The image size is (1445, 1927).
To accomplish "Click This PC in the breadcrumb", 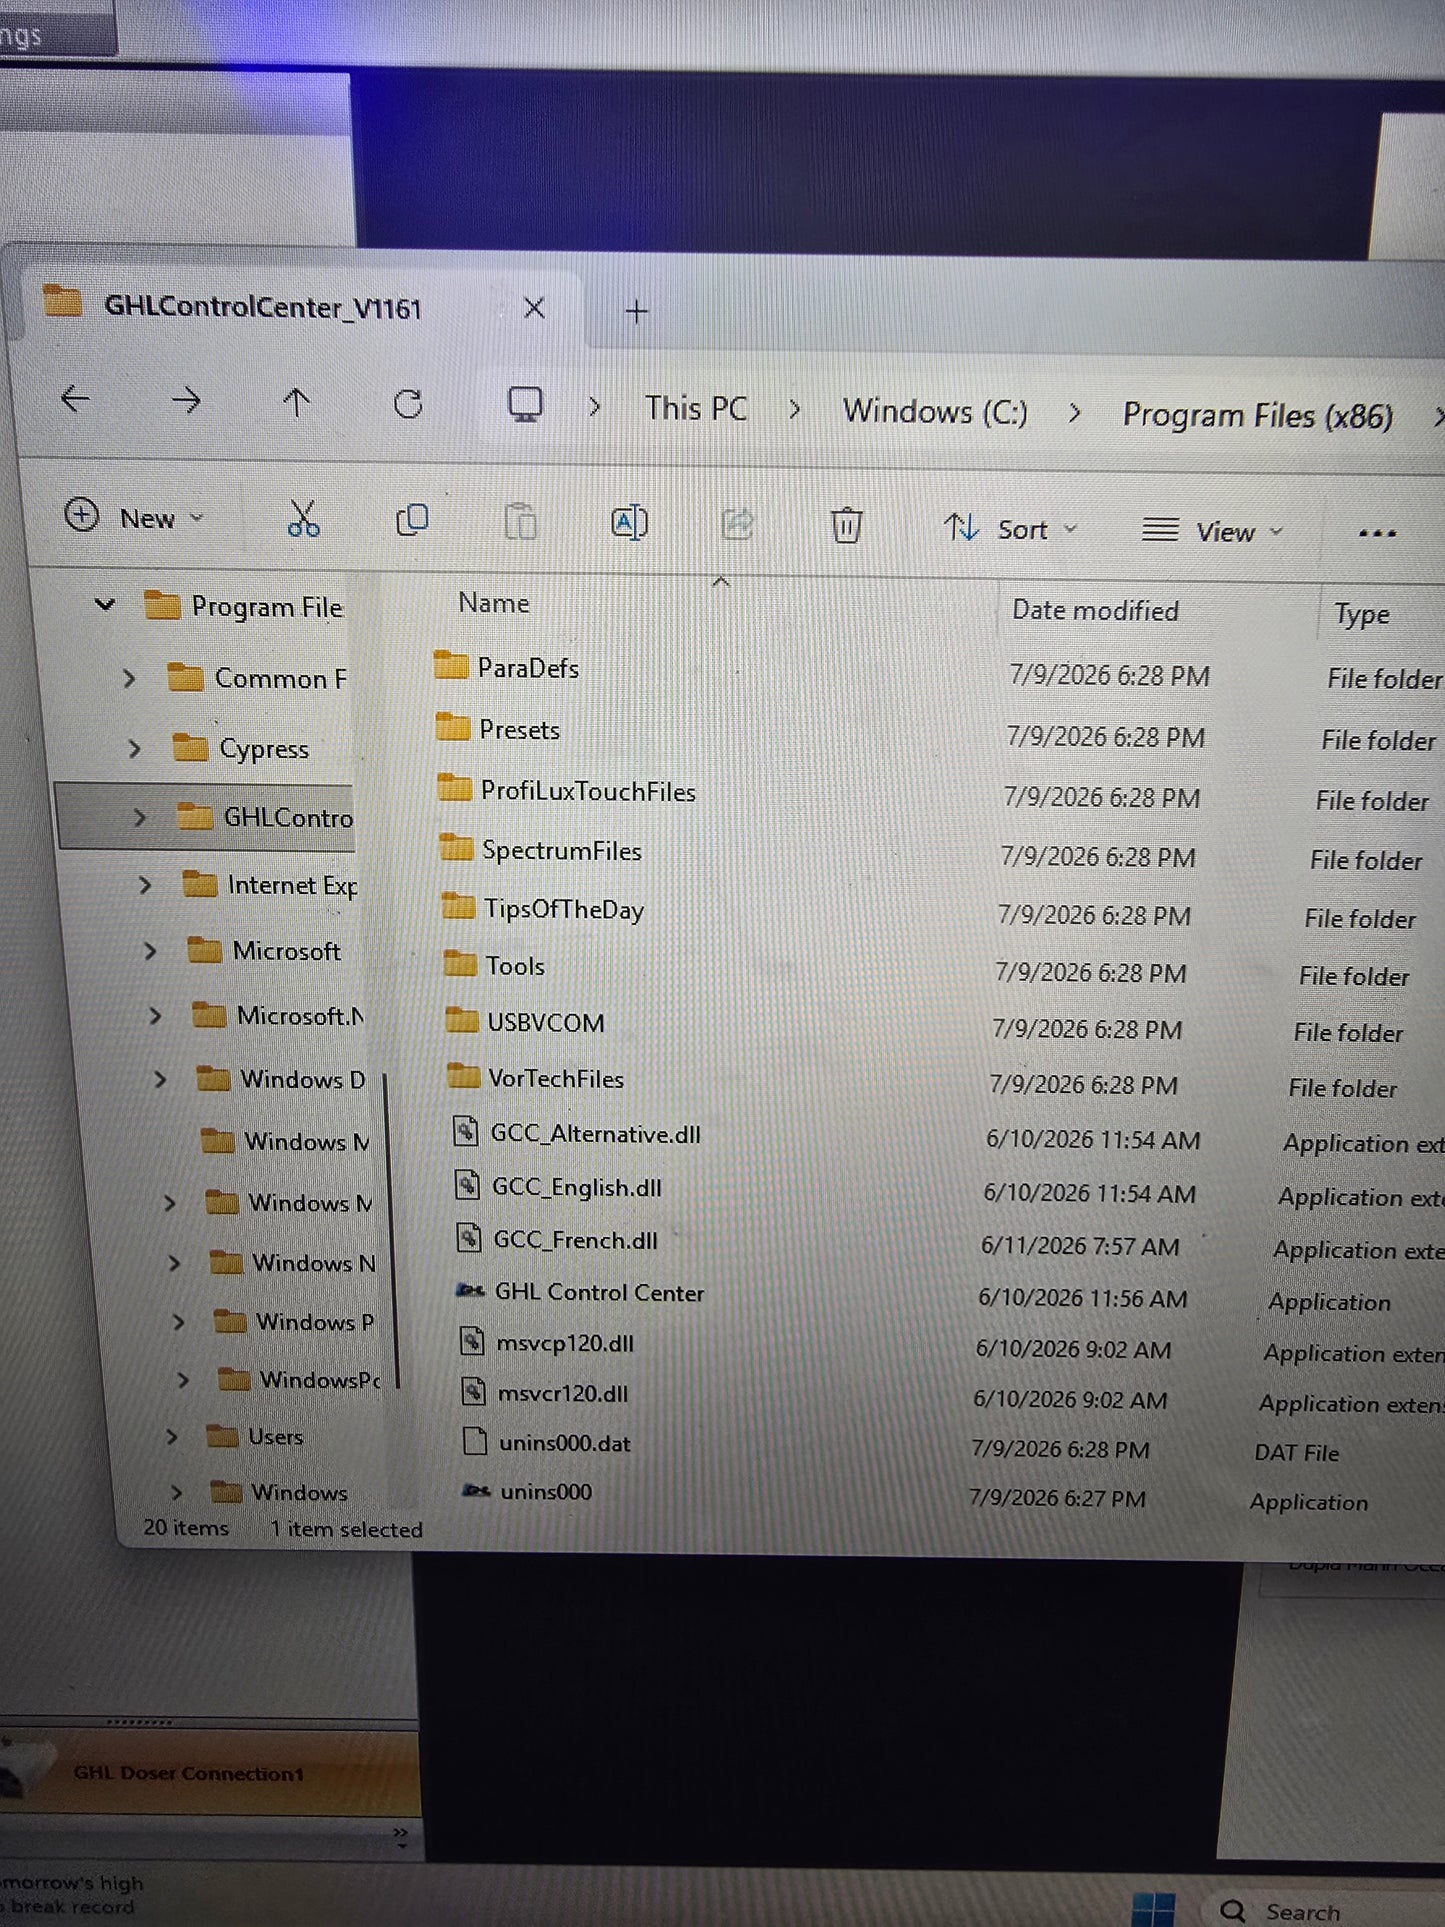I will [696, 408].
